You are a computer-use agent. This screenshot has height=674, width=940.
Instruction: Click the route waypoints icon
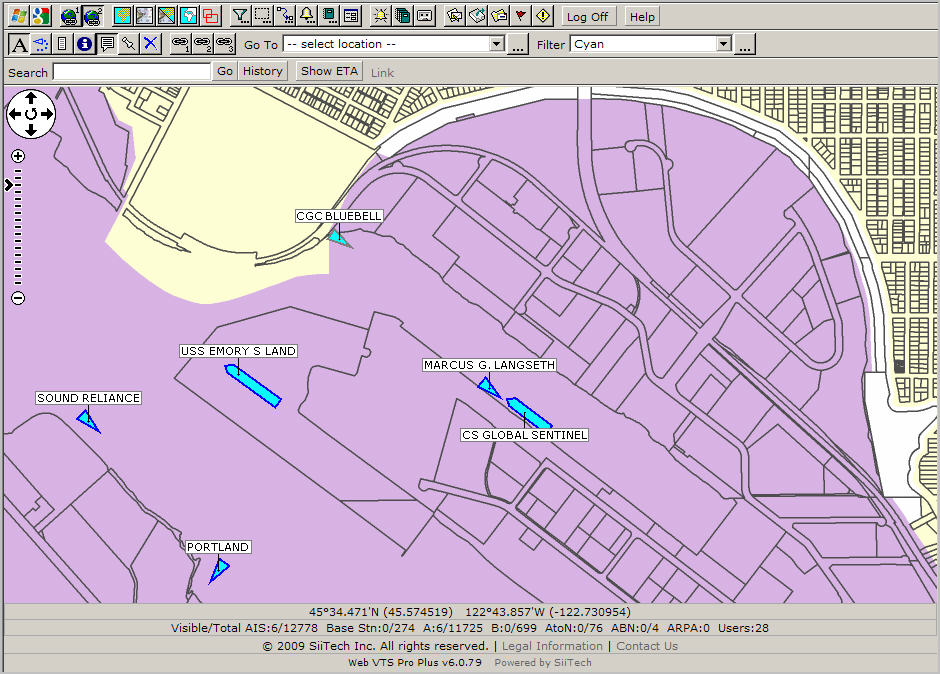pyautogui.click(x=285, y=16)
